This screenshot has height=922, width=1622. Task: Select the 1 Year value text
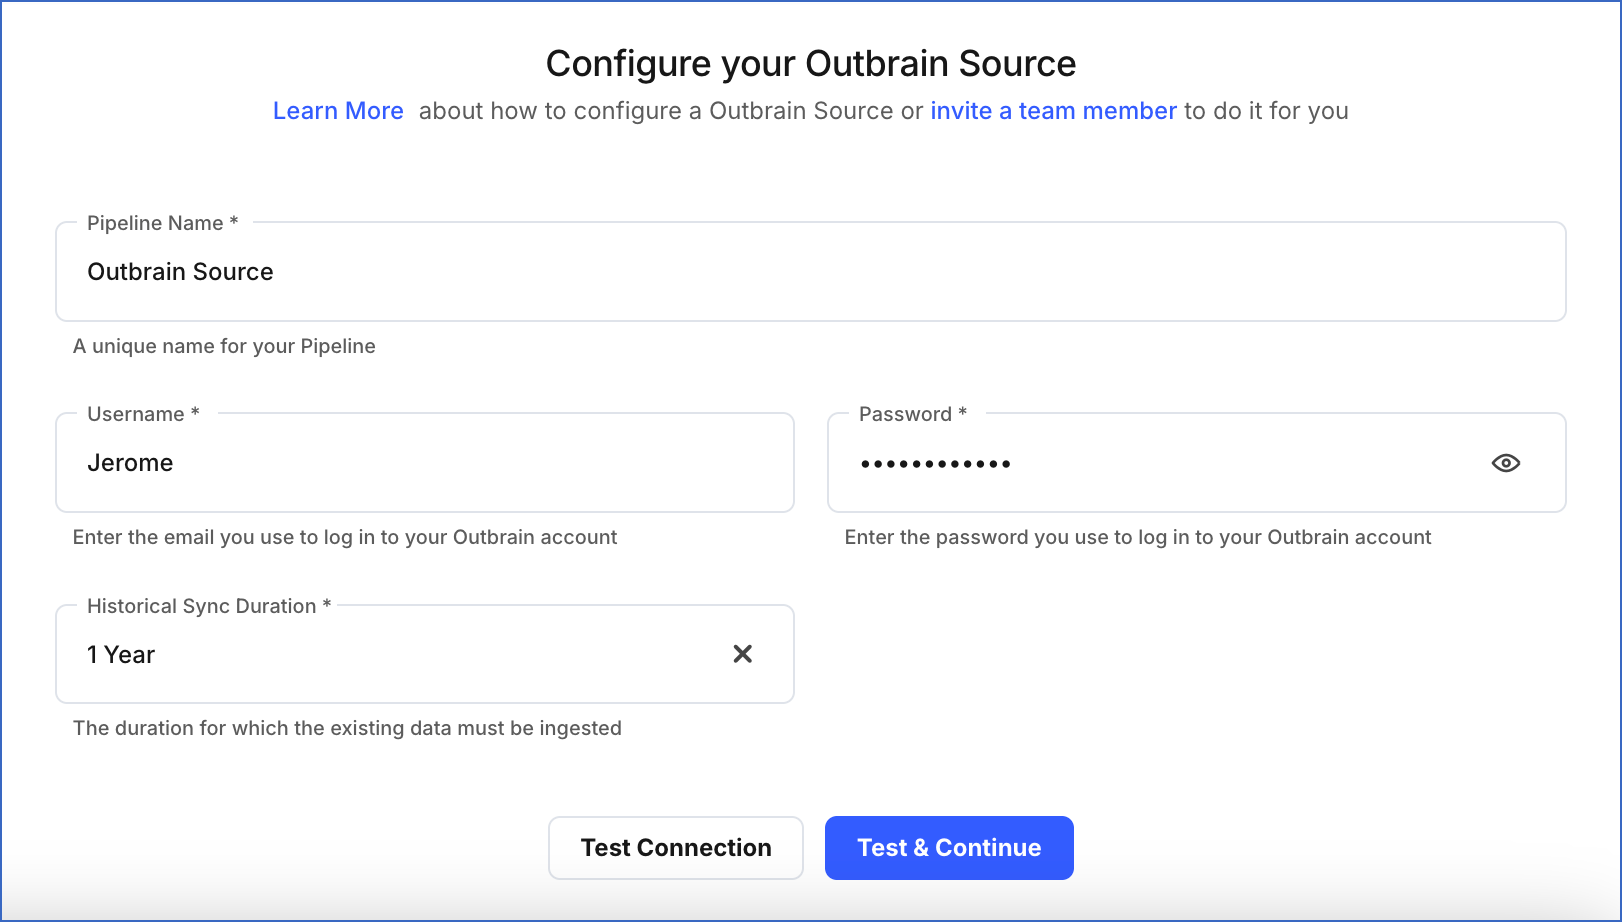tap(120, 654)
